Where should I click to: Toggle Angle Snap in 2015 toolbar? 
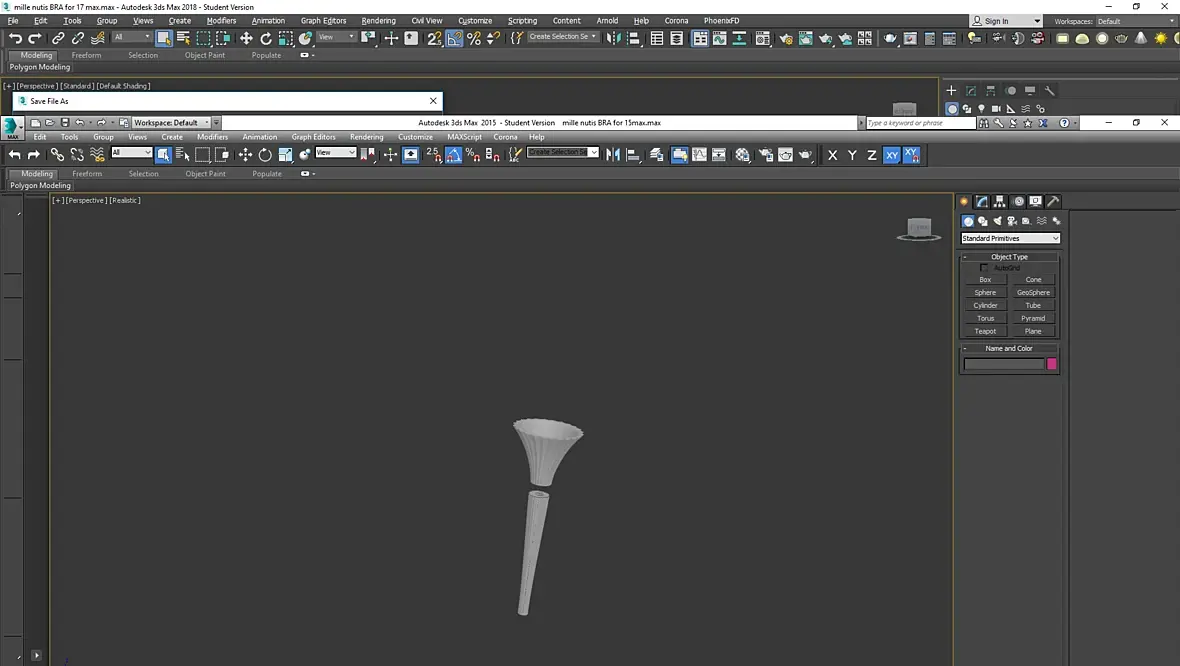(x=453, y=155)
